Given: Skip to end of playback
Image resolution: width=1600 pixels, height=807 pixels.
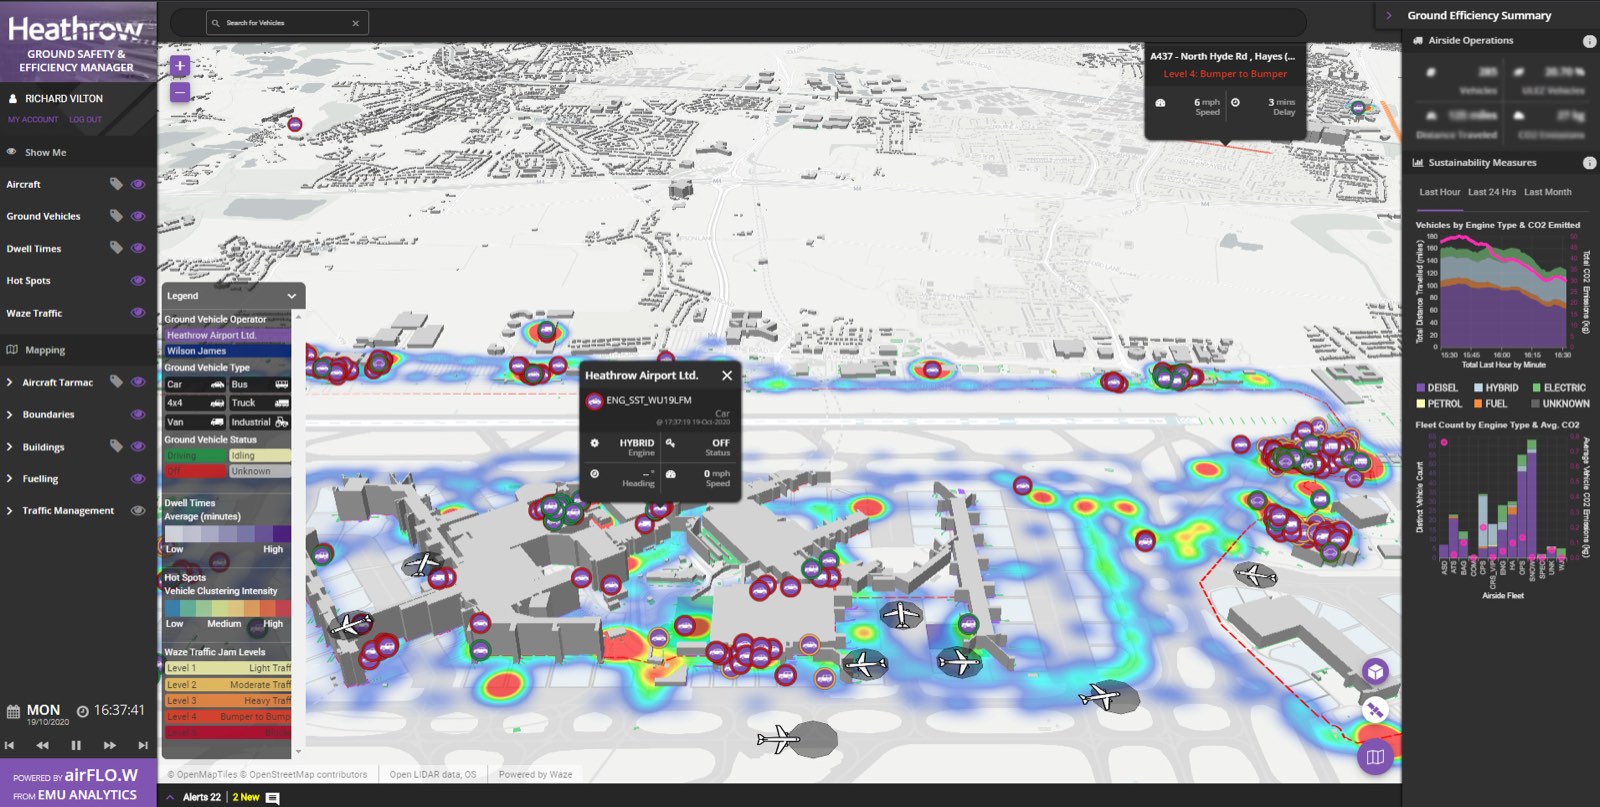Looking at the screenshot, I should (143, 745).
